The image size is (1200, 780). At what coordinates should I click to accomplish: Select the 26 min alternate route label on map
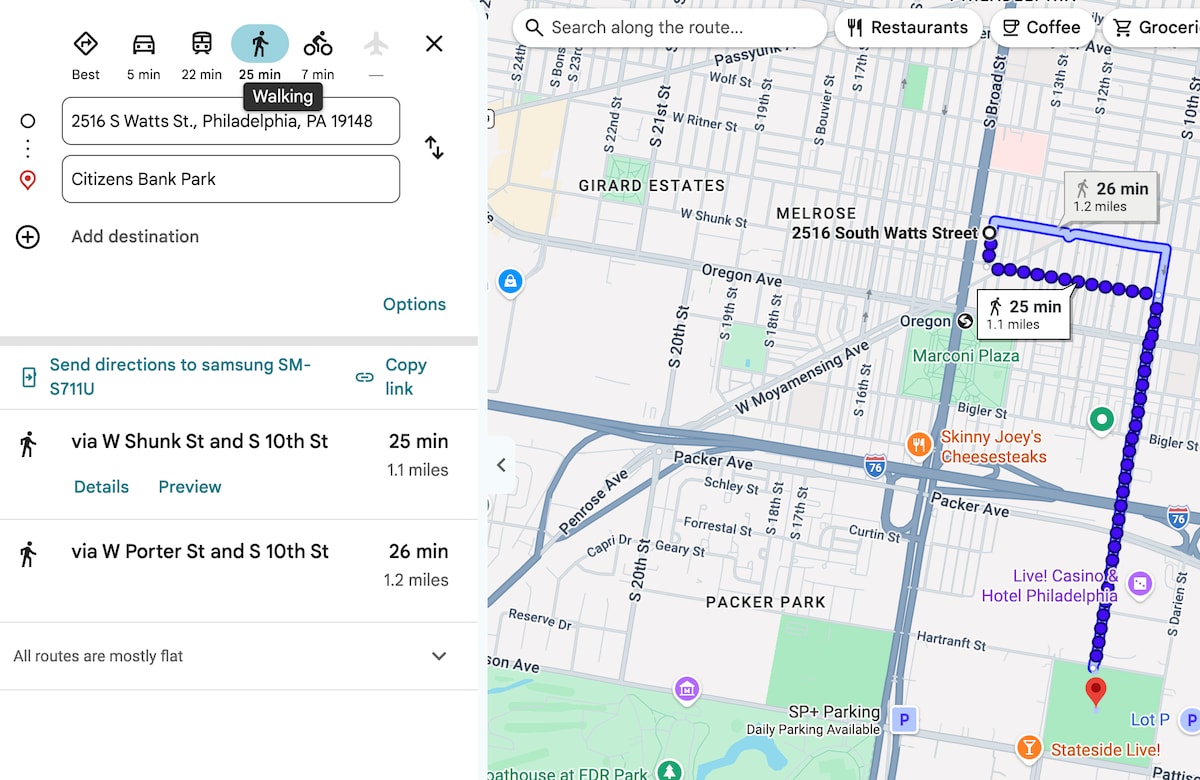(x=1112, y=197)
